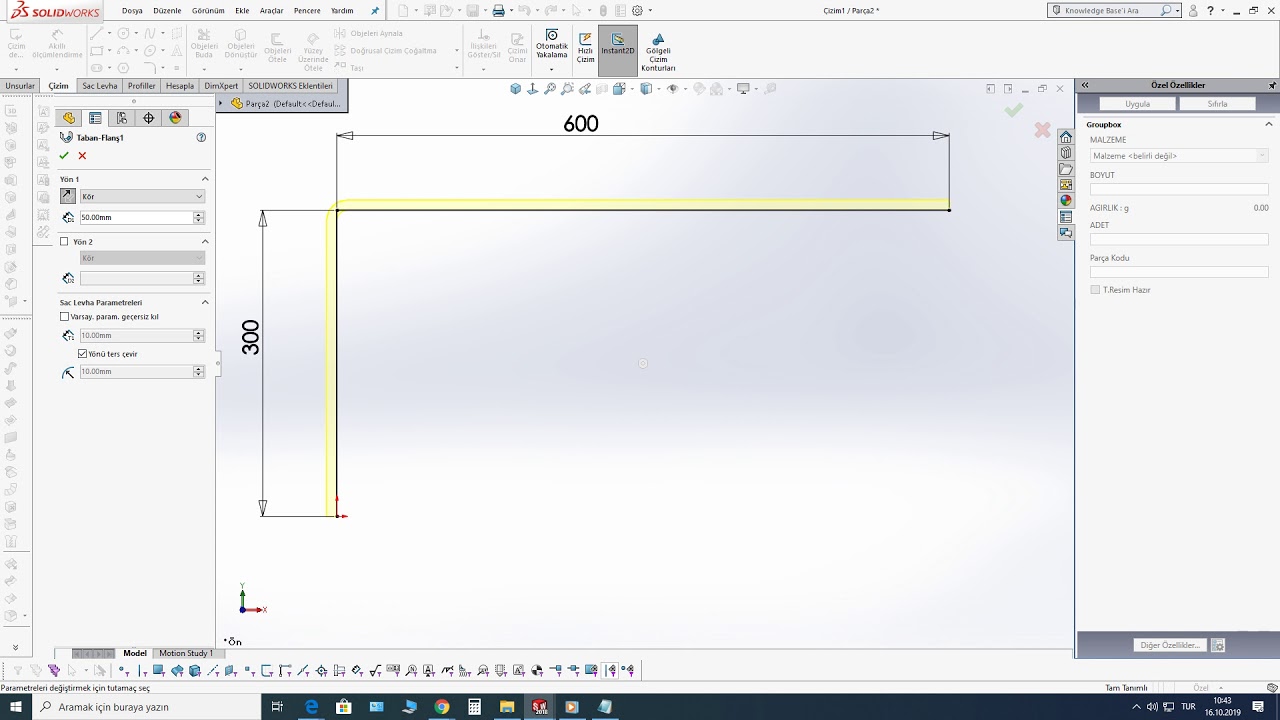Switch to the Hesapla tab
The height and width of the screenshot is (720, 1280).
180,86
